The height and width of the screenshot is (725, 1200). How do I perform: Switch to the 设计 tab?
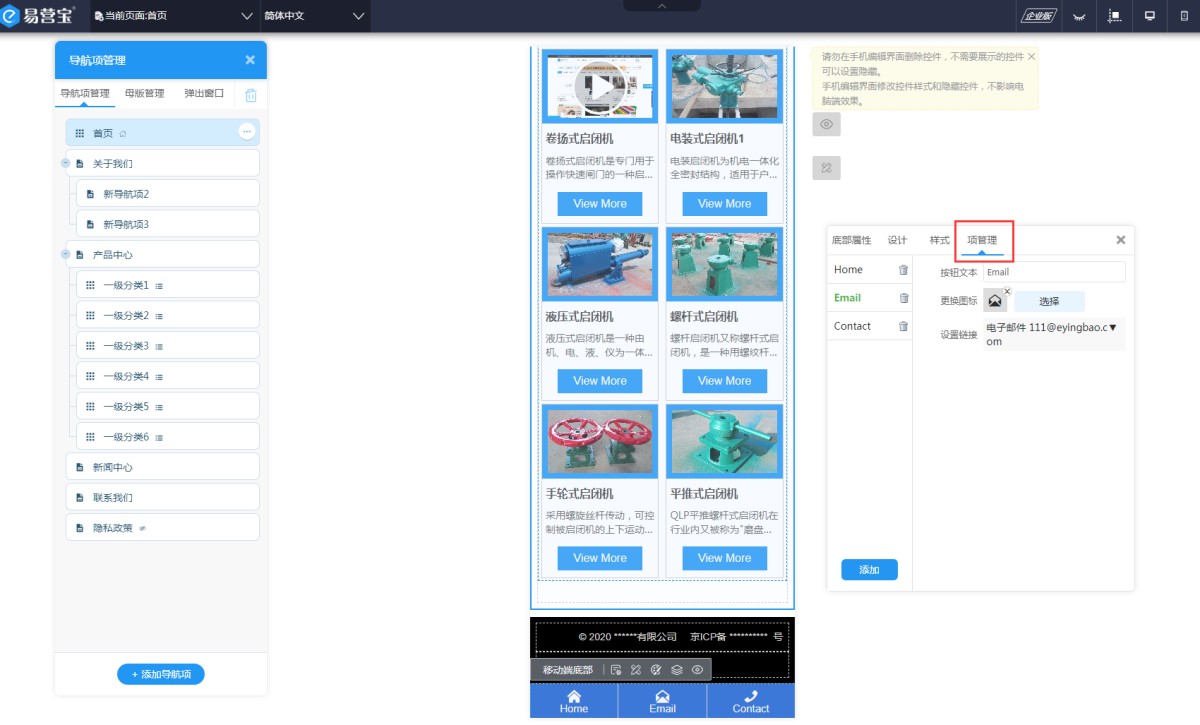coord(898,240)
